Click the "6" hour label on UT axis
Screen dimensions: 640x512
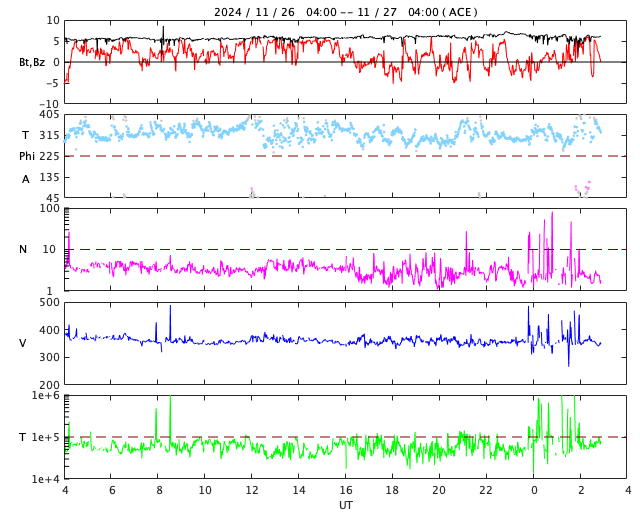[112, 490]
